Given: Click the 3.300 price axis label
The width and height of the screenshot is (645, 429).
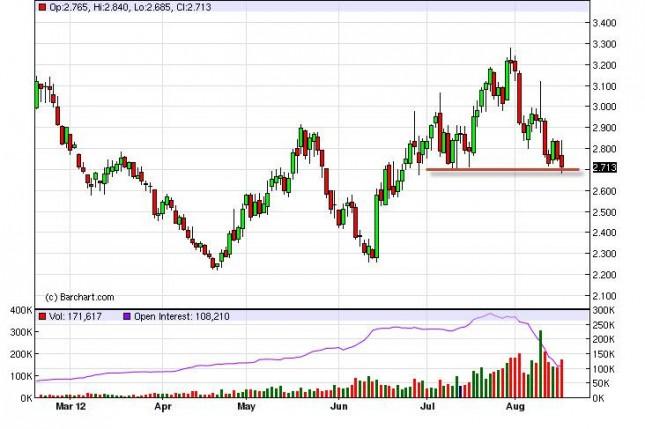Looking at the screenshot, I should pos(604,44).
